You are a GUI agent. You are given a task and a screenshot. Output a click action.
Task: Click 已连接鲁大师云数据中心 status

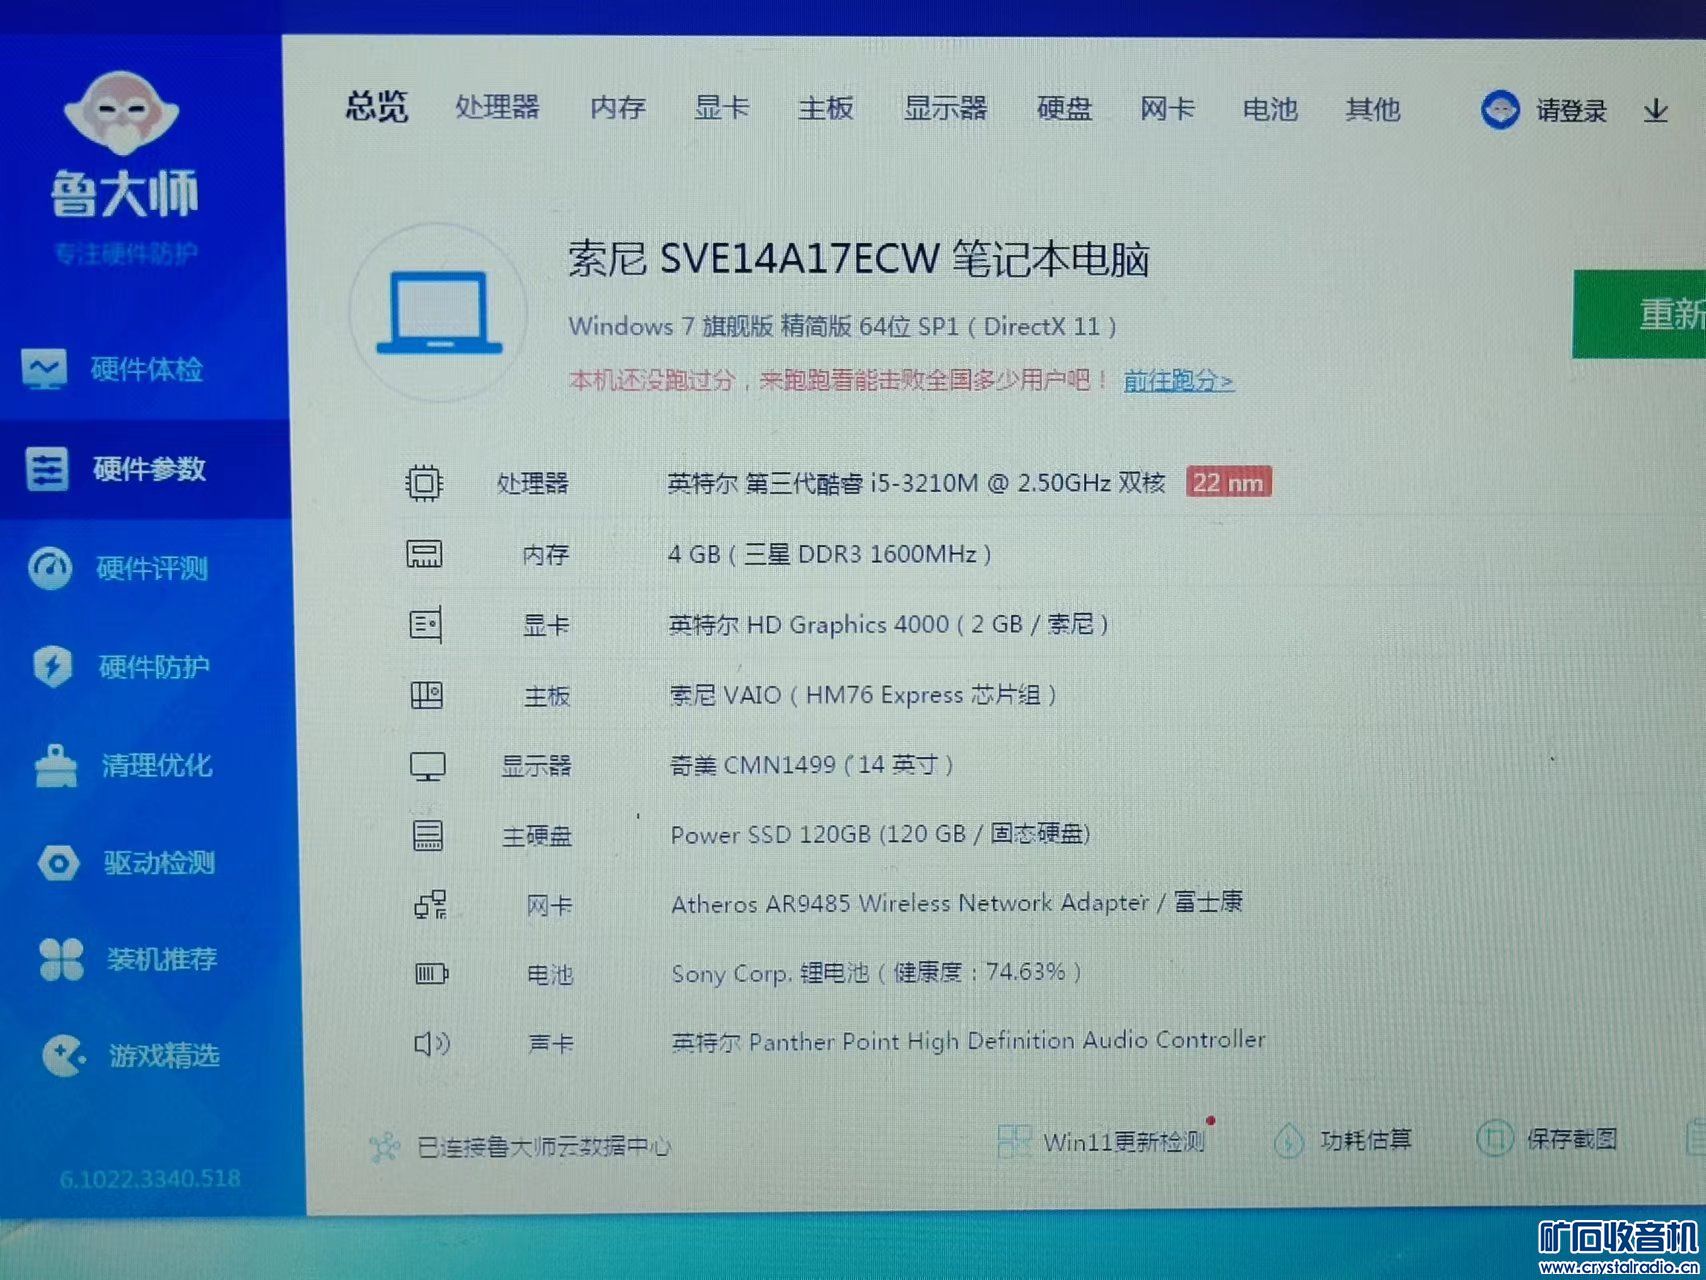coord(543,1147)
